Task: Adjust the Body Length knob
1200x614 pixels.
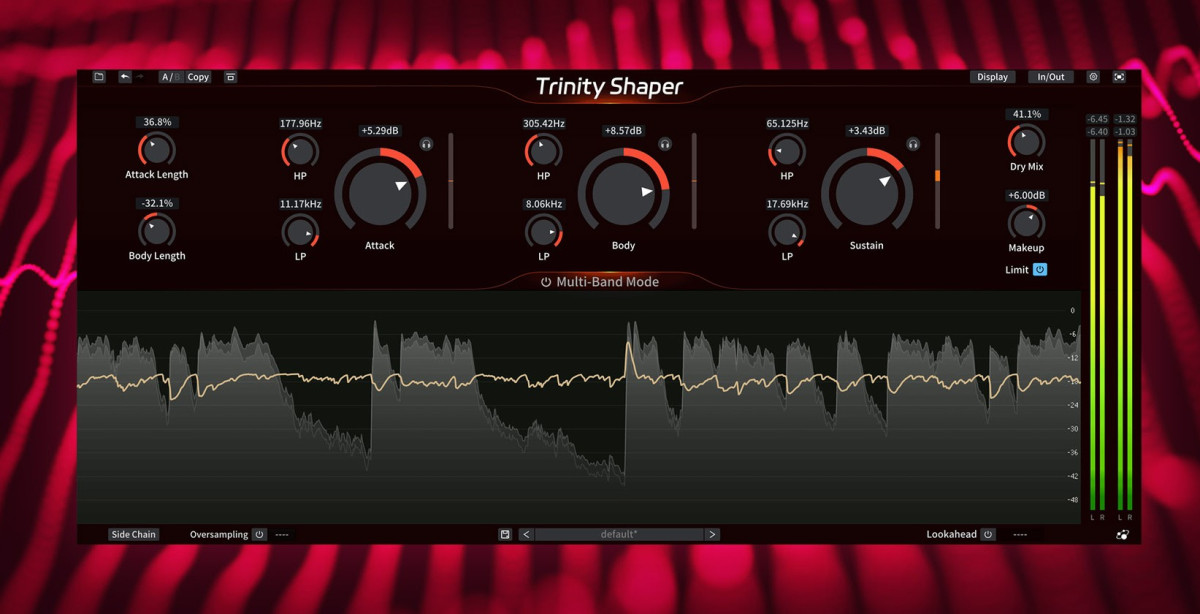Action: point(156,230)
